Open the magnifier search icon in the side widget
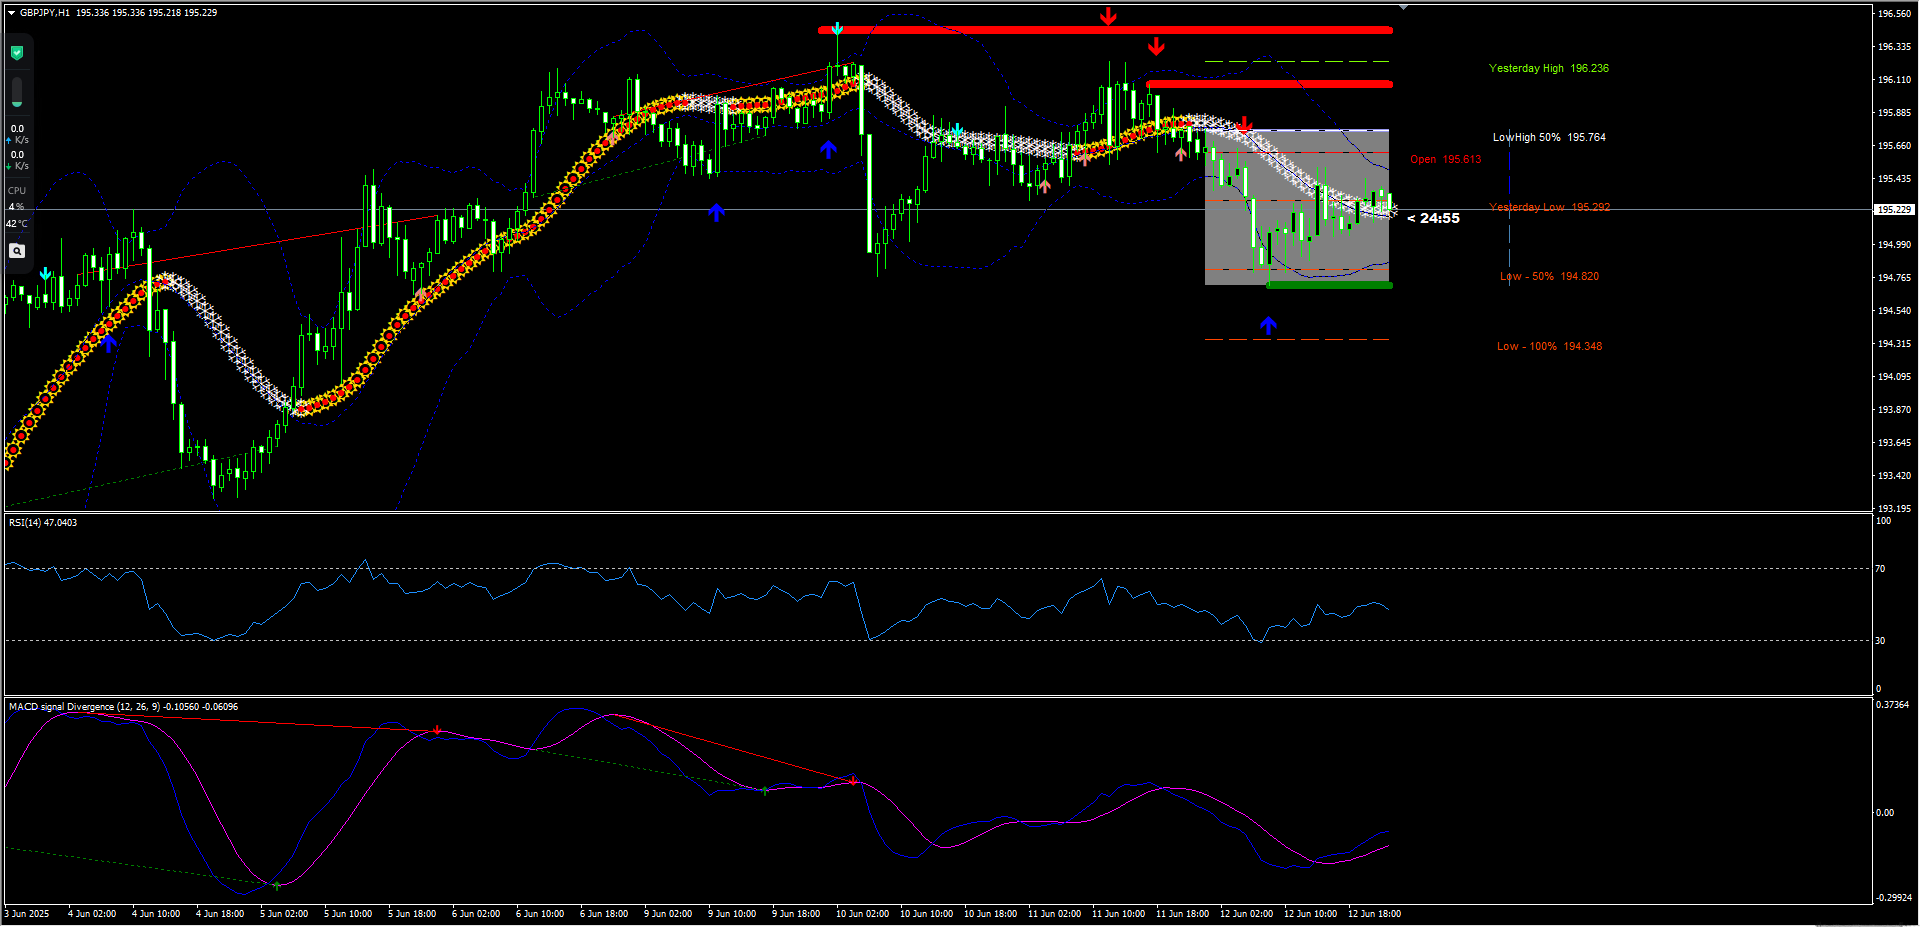 [x=17, y=251]
